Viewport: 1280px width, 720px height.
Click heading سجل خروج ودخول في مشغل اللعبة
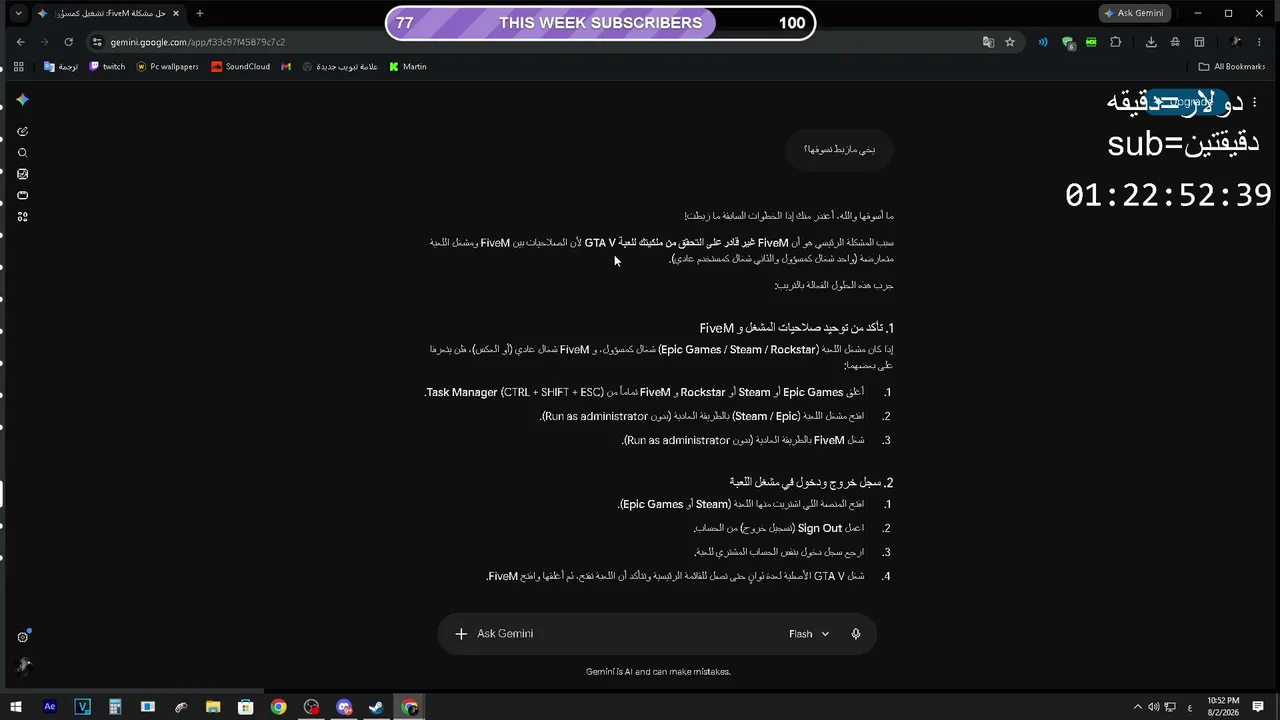click(x=811, y=482)
